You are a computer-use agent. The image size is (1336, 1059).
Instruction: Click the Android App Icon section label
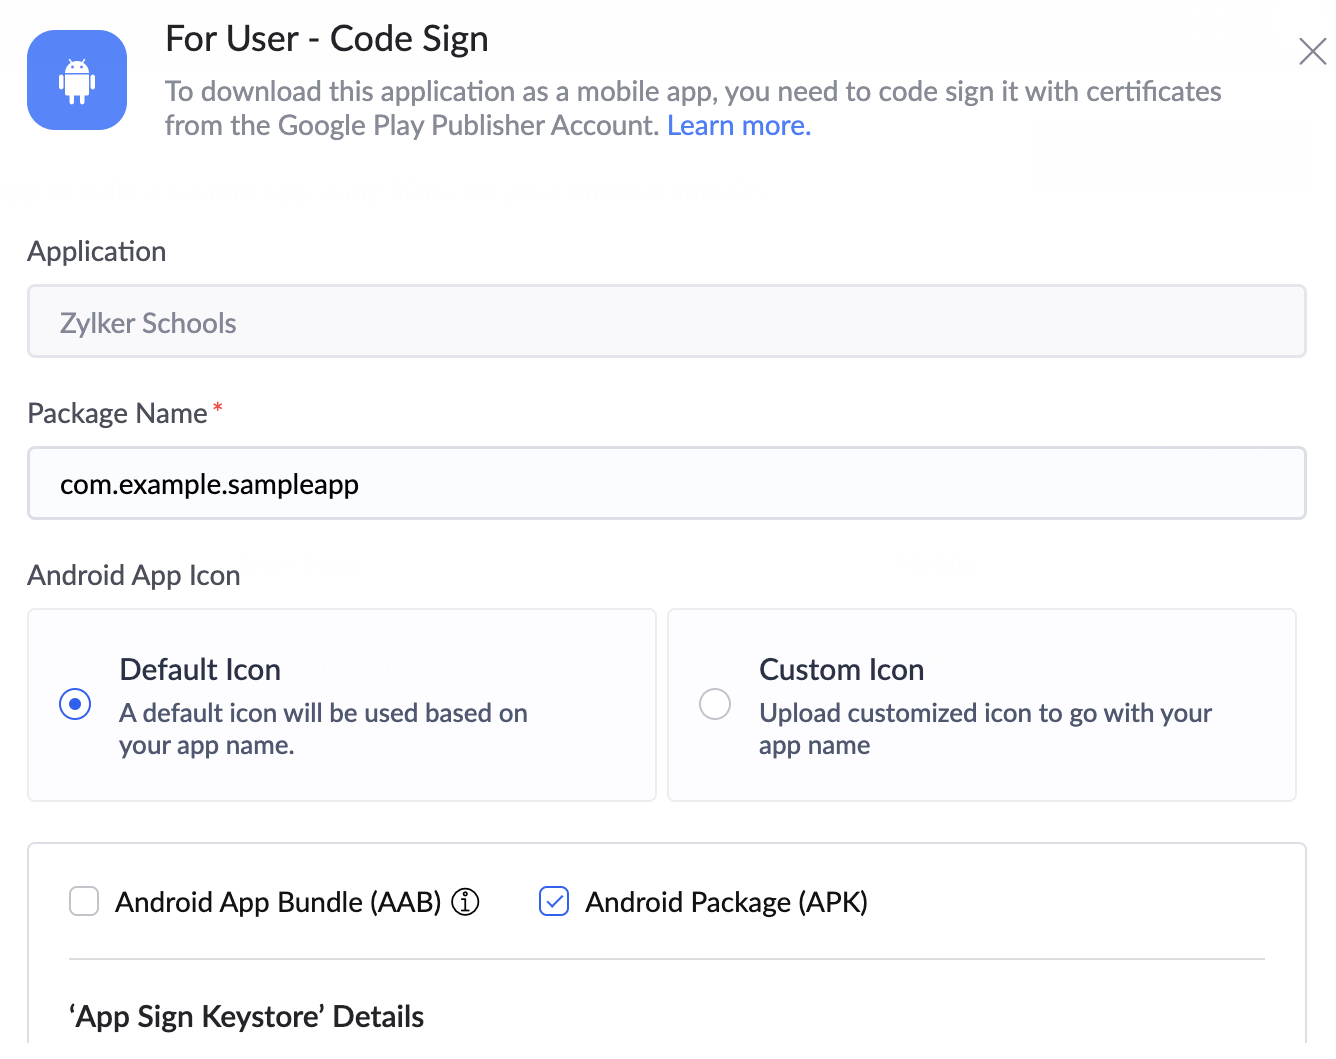[x=134, y=576]
